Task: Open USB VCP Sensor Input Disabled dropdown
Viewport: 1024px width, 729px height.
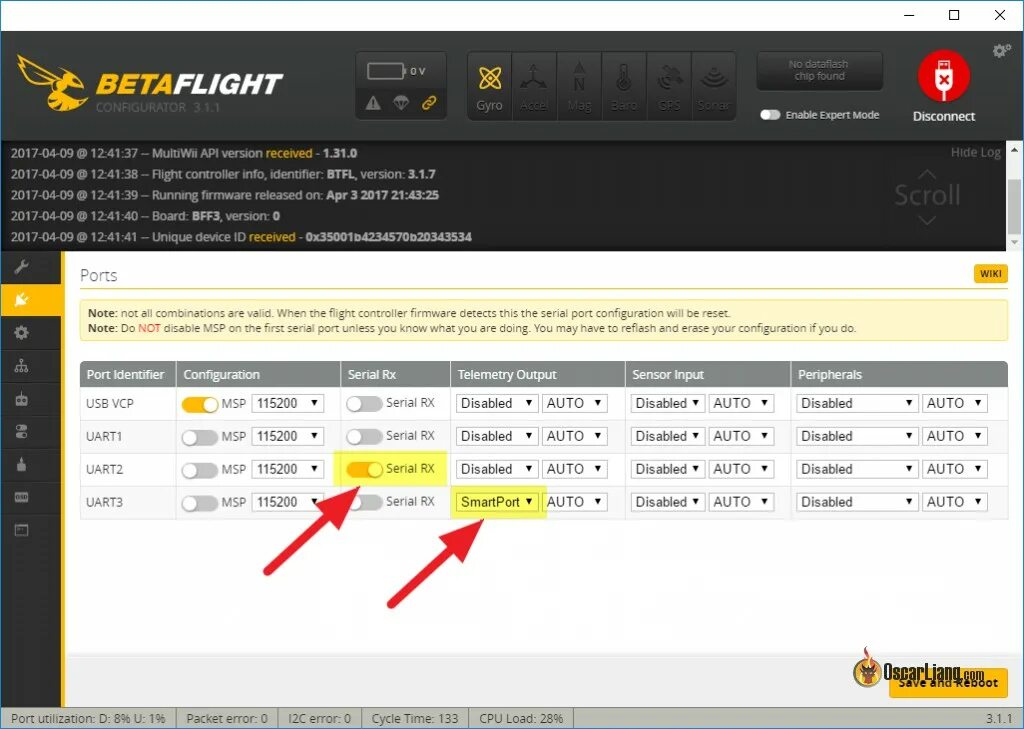Action: [667, 403]
